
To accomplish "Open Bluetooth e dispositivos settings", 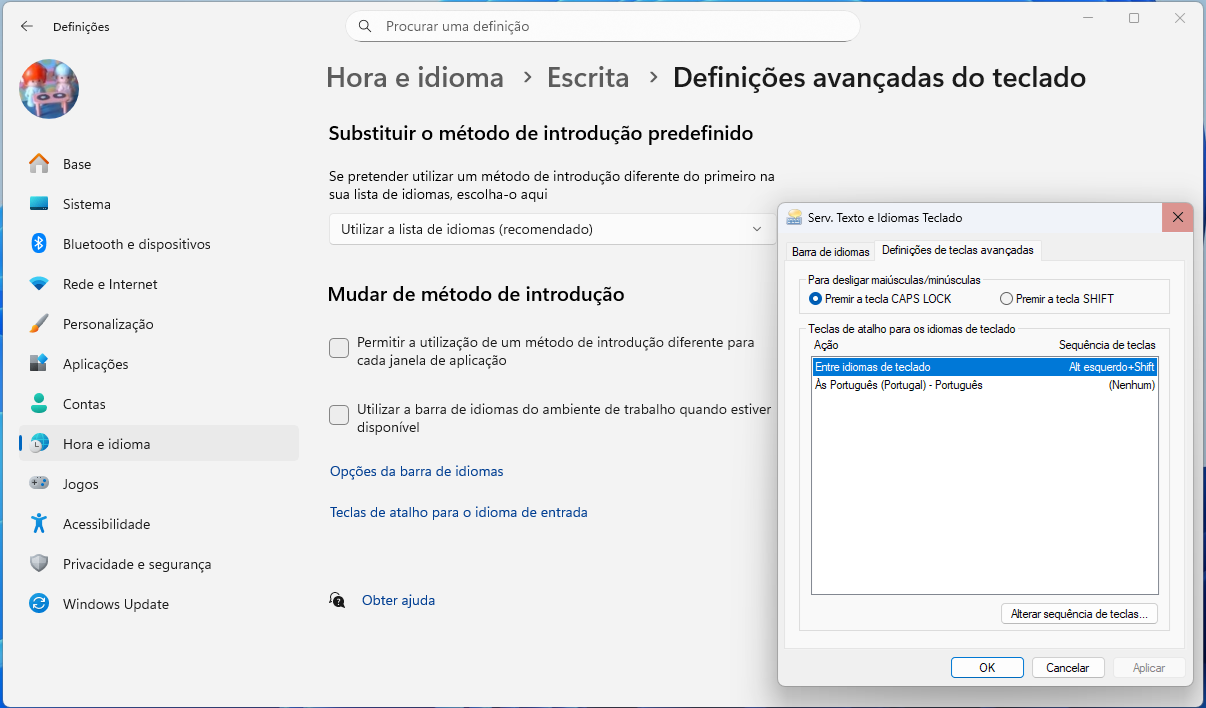I will point(136,244).
